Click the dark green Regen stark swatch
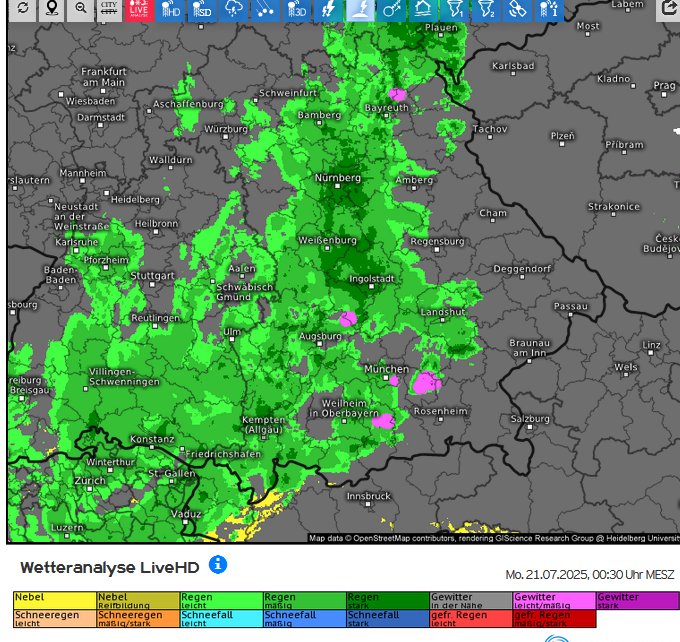Viewport: 680px width, 642px height. [x=387, y=600]
